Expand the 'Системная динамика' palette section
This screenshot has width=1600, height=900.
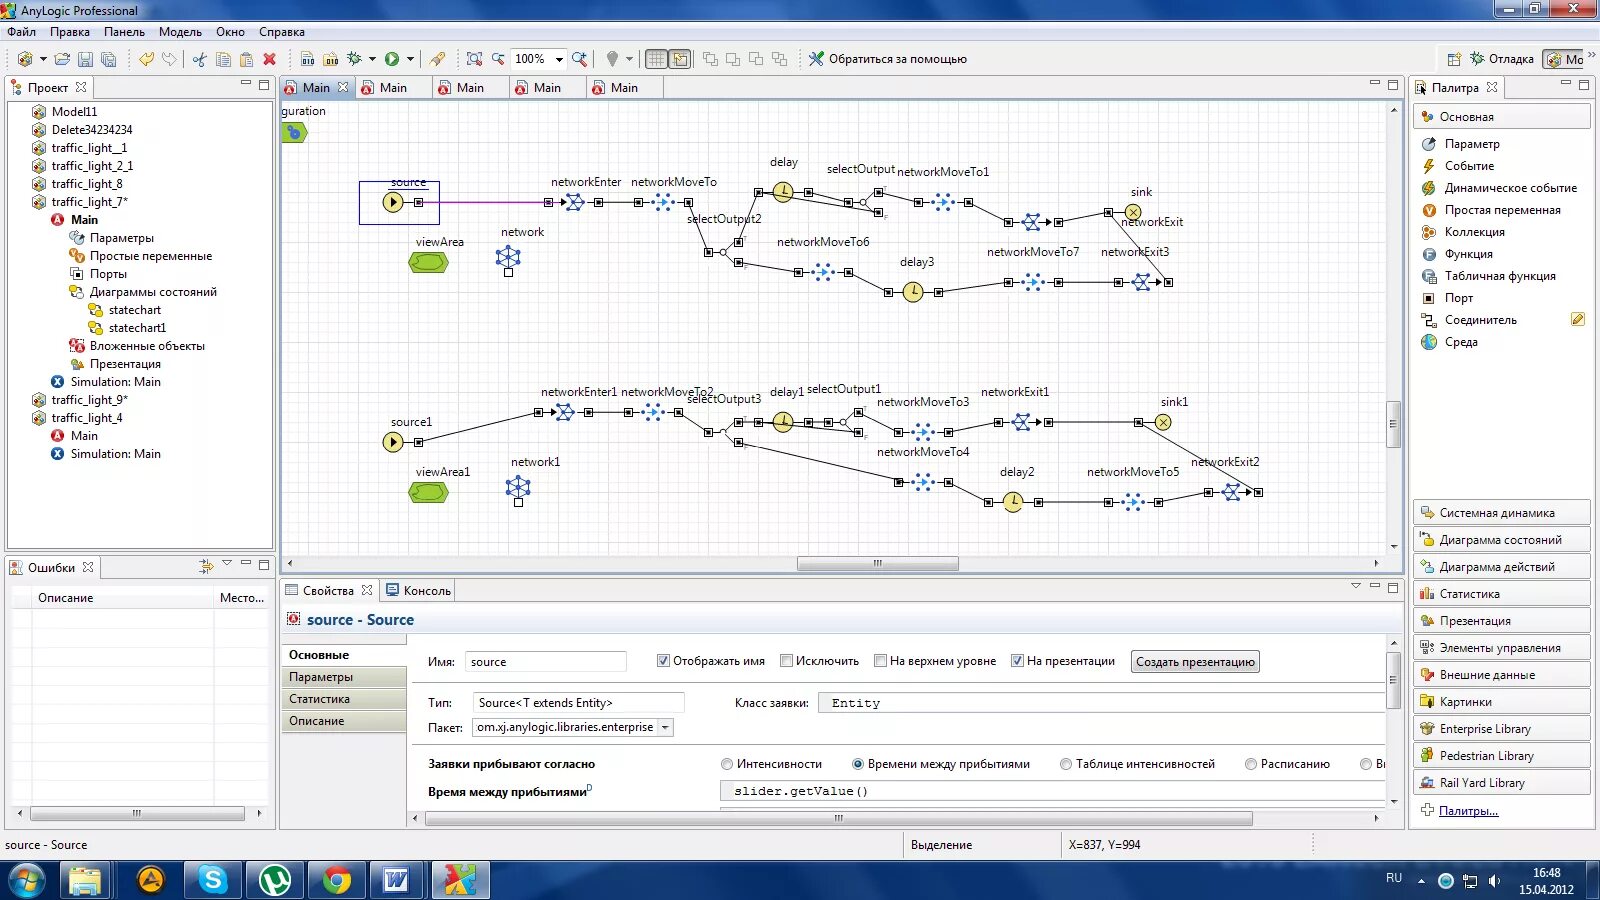tap(1501, 513)
